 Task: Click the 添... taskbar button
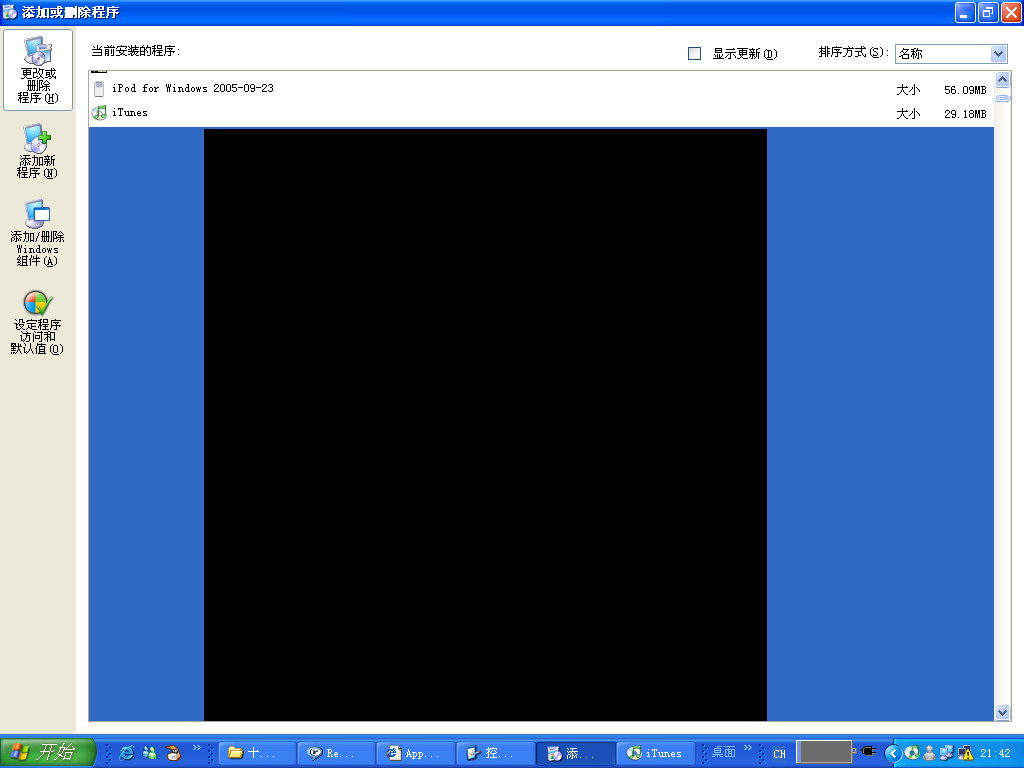pyautogui.click(x=575, y=753)
